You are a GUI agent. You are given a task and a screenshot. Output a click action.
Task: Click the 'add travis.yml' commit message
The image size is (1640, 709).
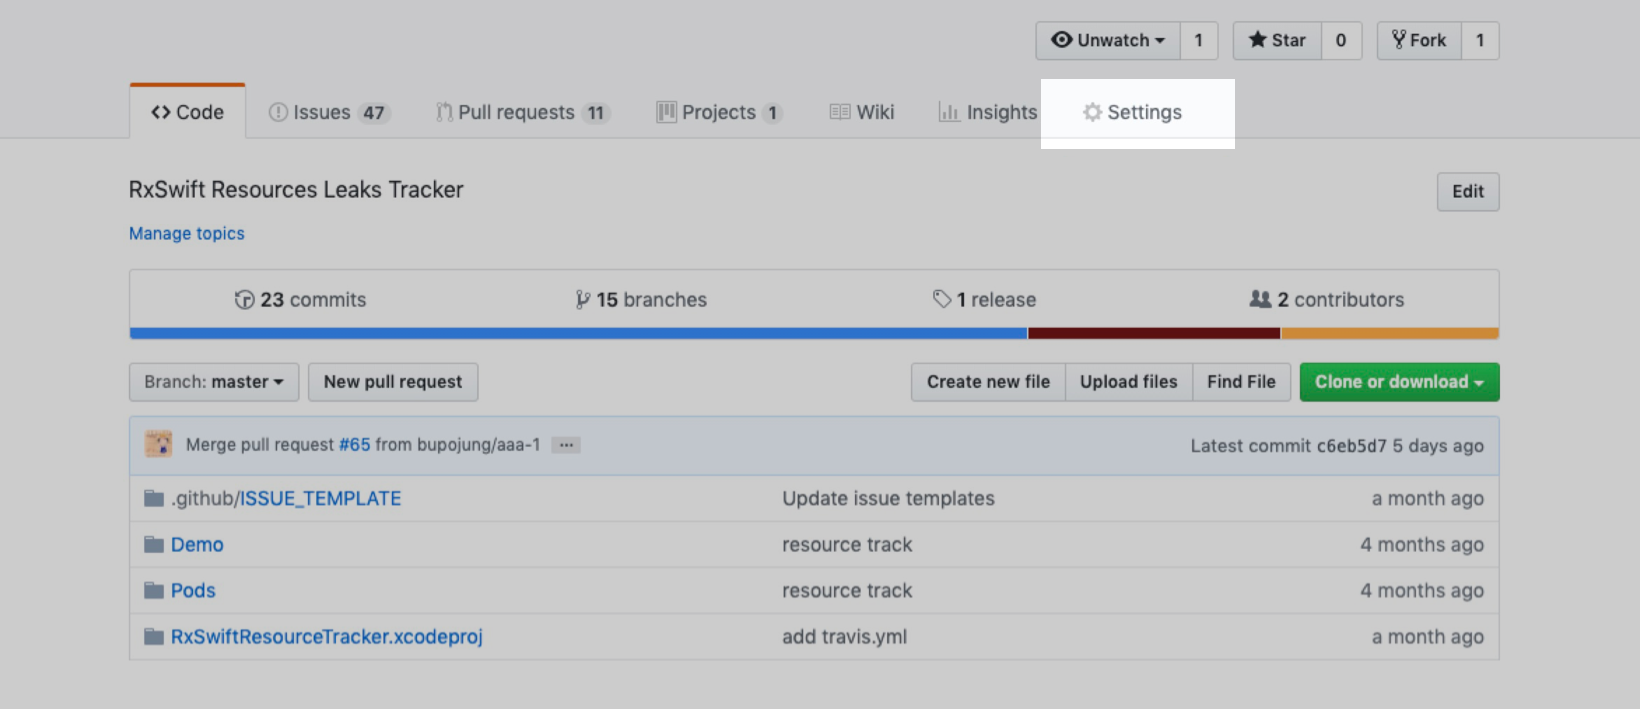click(x=844, y=636)
